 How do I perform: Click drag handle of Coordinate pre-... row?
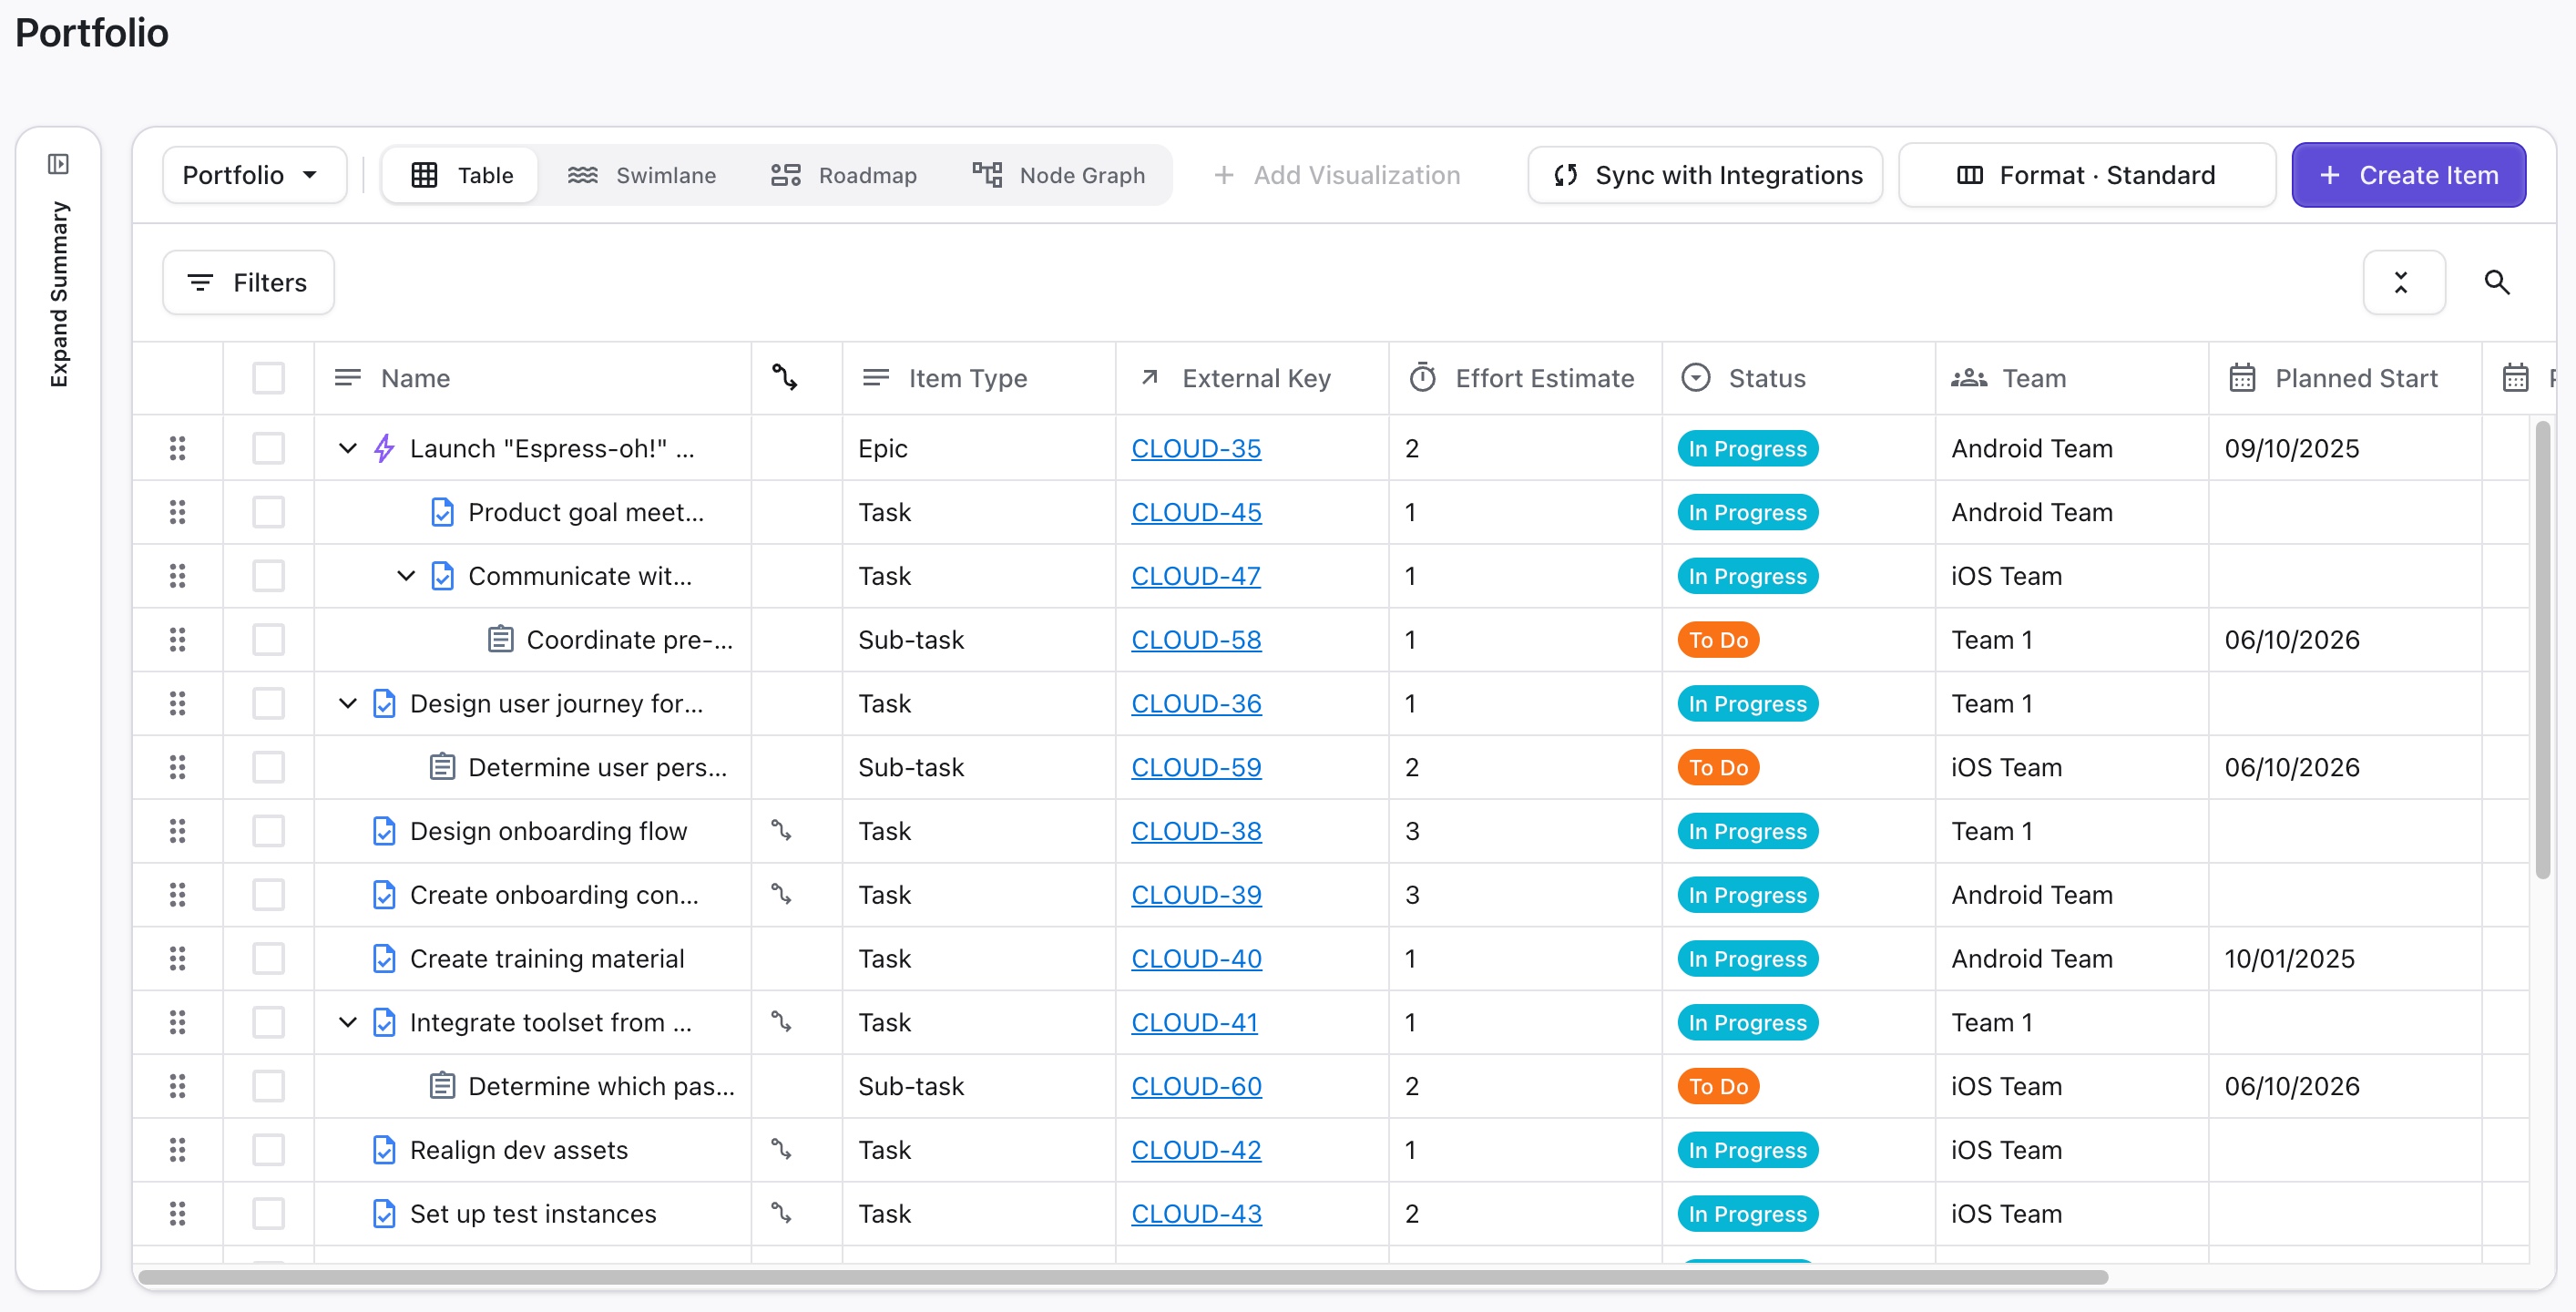point(178,640)
